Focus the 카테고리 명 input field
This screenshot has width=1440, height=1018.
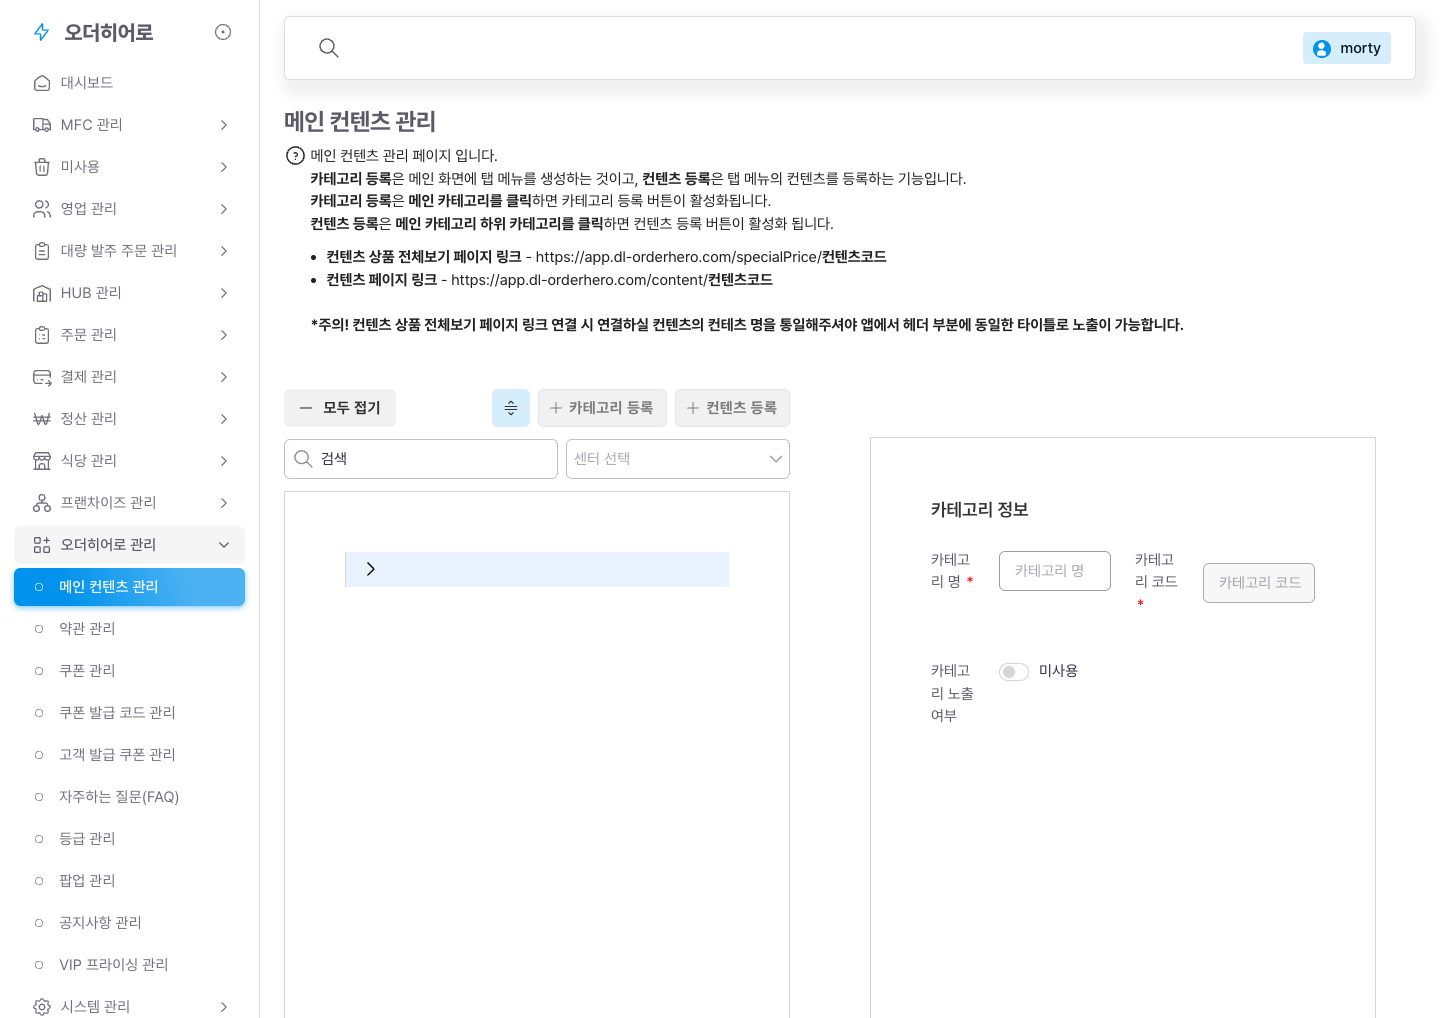point(1055,571)
